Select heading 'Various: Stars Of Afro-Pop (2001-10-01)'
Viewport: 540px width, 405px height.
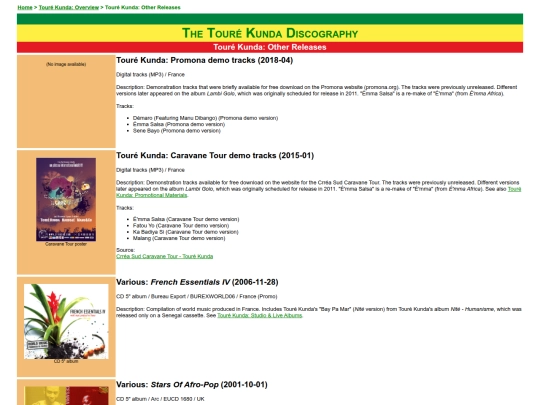click(192, 385)
